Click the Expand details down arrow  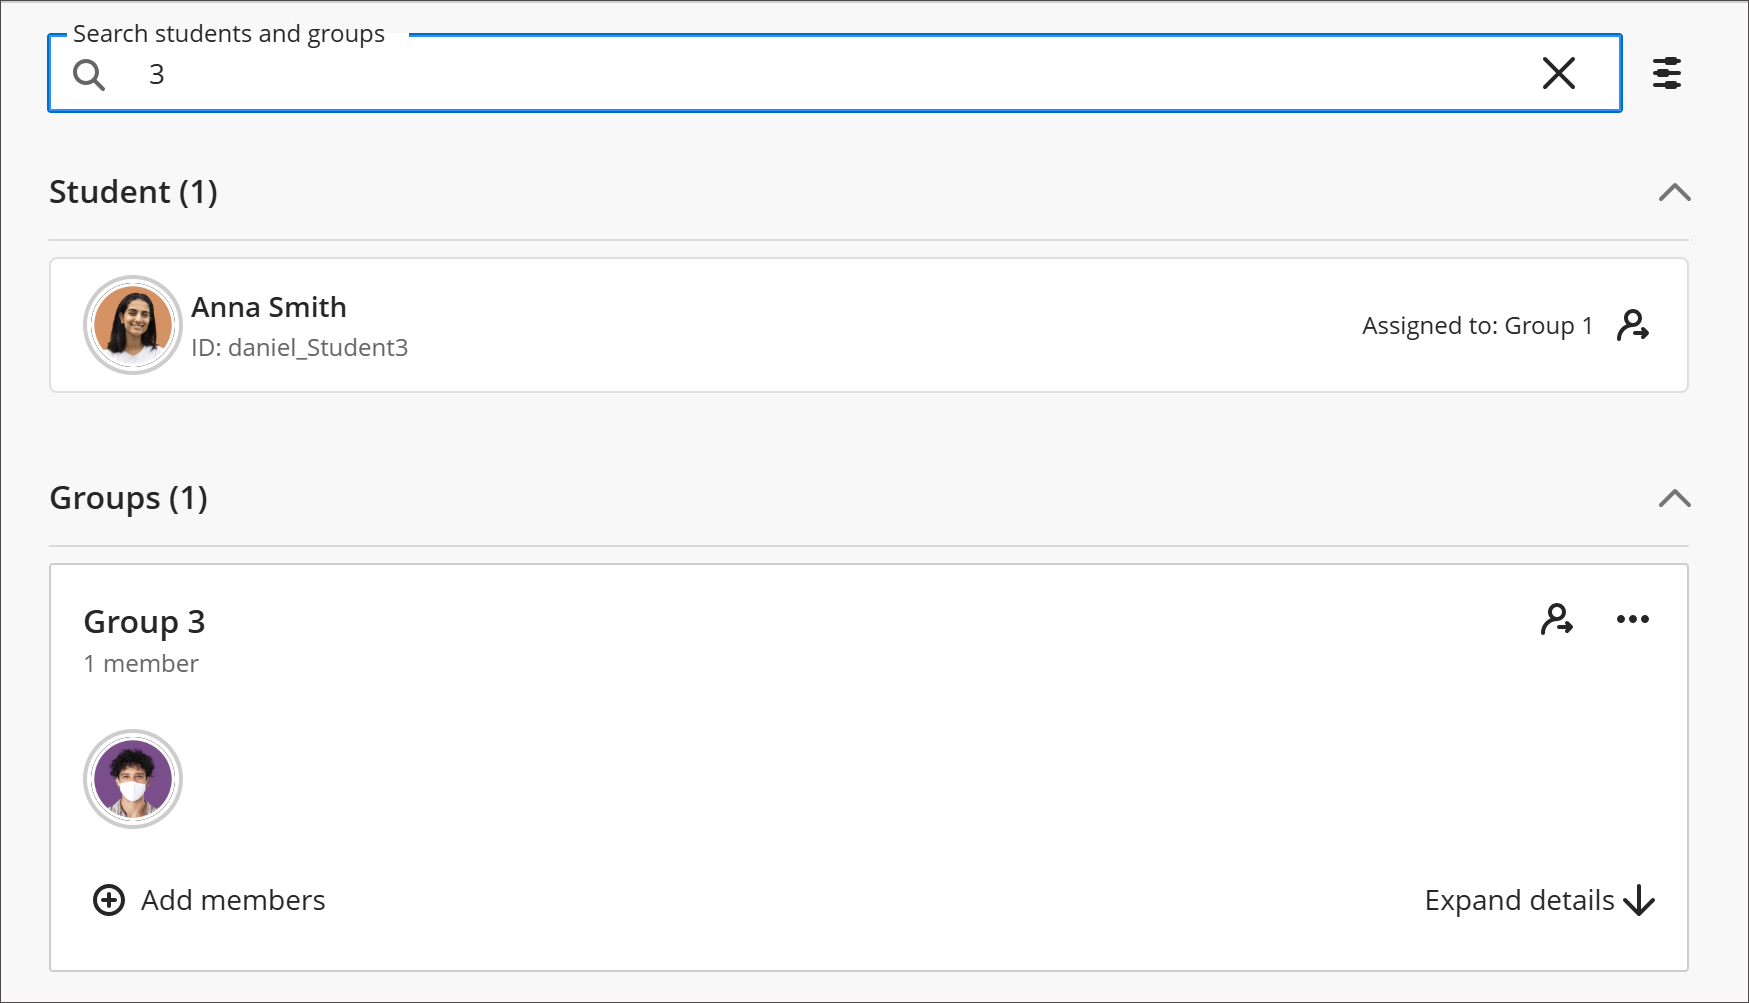click(1639, 900)
